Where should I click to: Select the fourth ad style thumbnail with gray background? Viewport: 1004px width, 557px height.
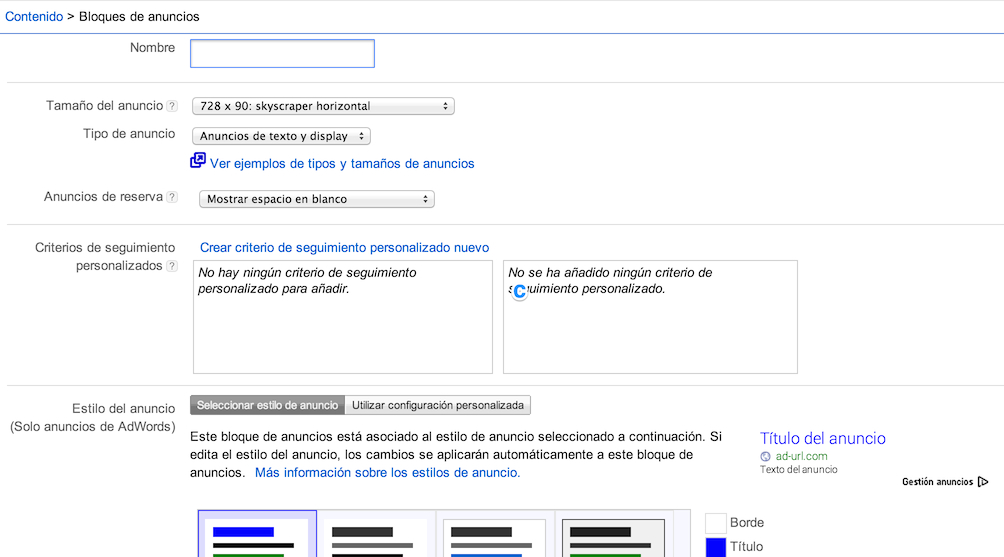[613, 536]
